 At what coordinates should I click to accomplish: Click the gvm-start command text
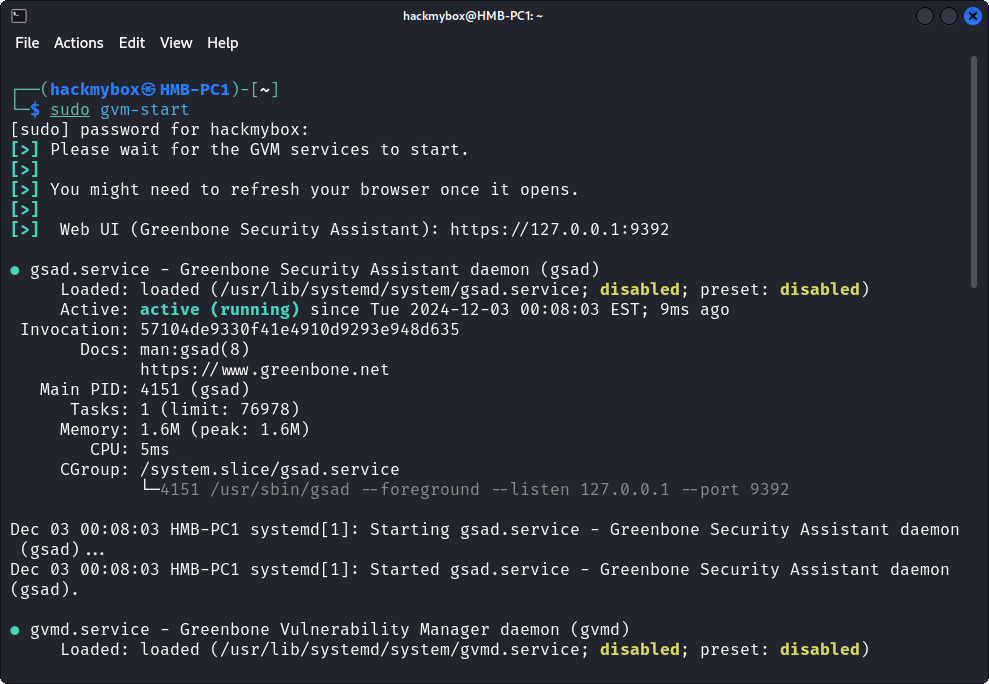(144, 110)
